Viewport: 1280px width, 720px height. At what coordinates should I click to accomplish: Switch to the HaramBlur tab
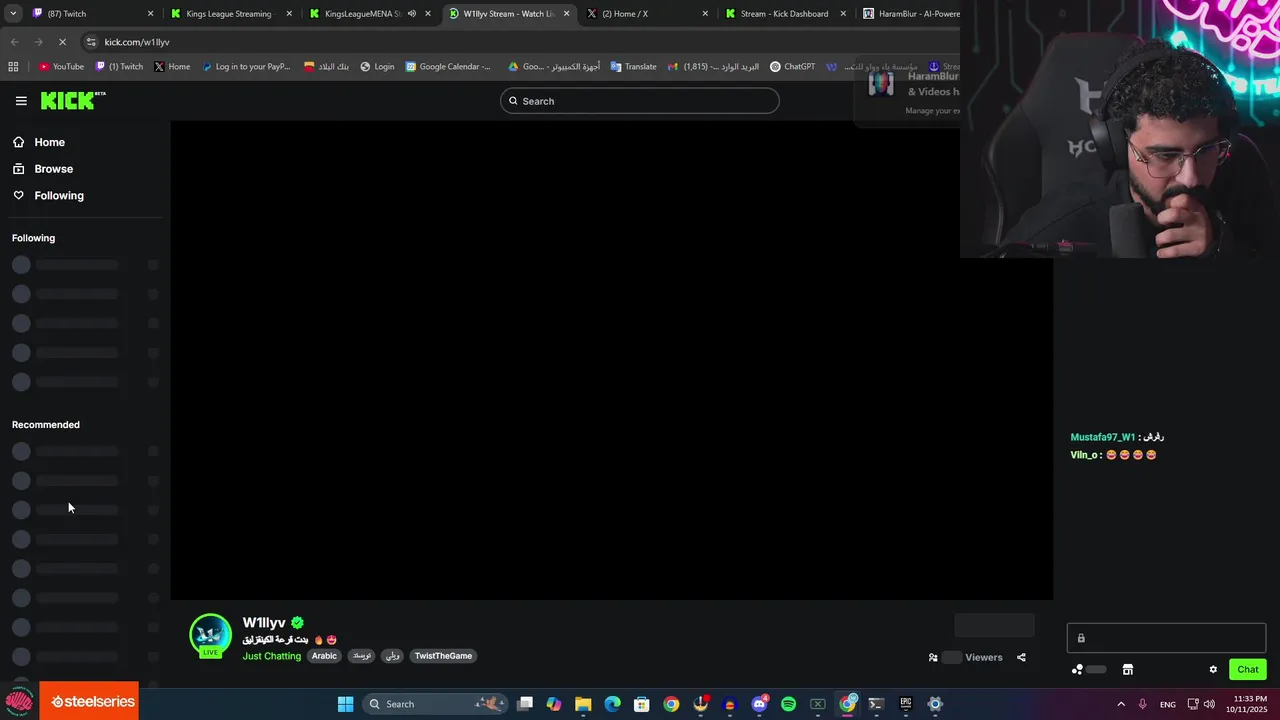pyautogui.click(x=910, y=14)
